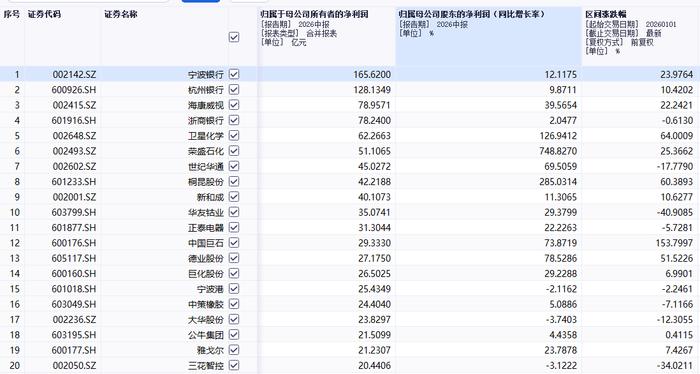
Task: Toggle checkbox for 中国巨石
Action: [x=234, y=243]
